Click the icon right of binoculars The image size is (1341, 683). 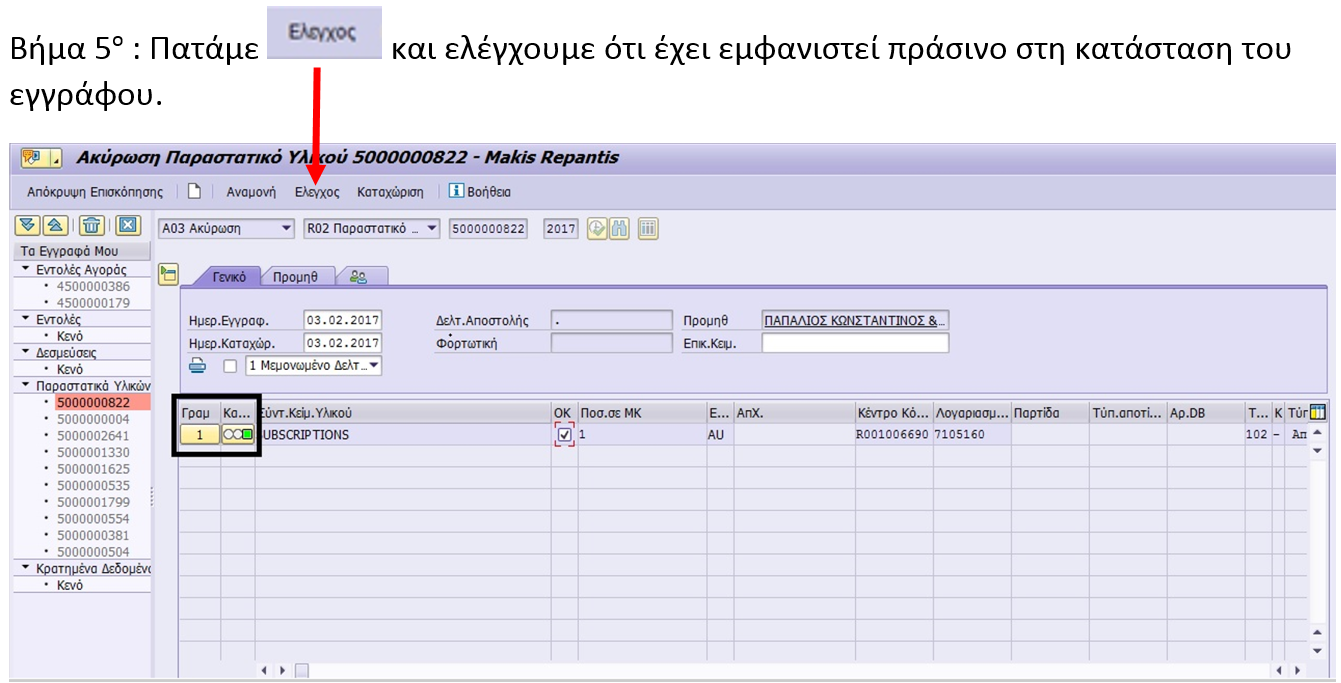648,228
